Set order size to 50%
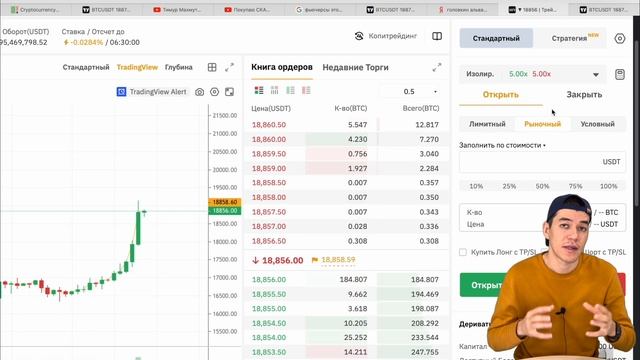This screenshot has width=640, height=360. pyautogui.click(x=542, y=186)
